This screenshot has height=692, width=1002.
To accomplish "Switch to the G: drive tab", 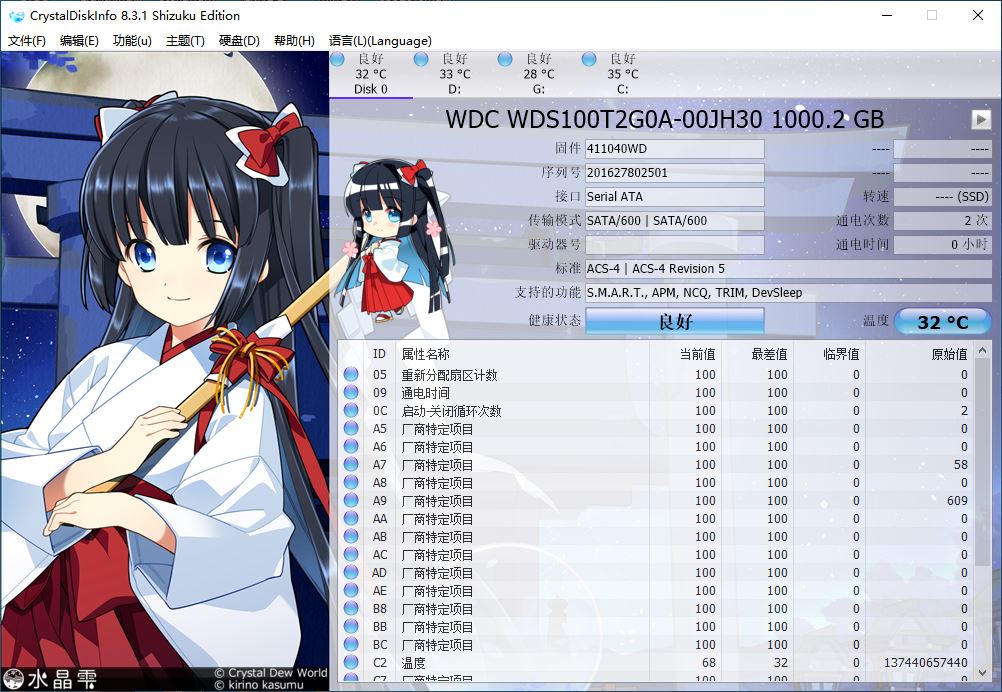I will [539, 74].
